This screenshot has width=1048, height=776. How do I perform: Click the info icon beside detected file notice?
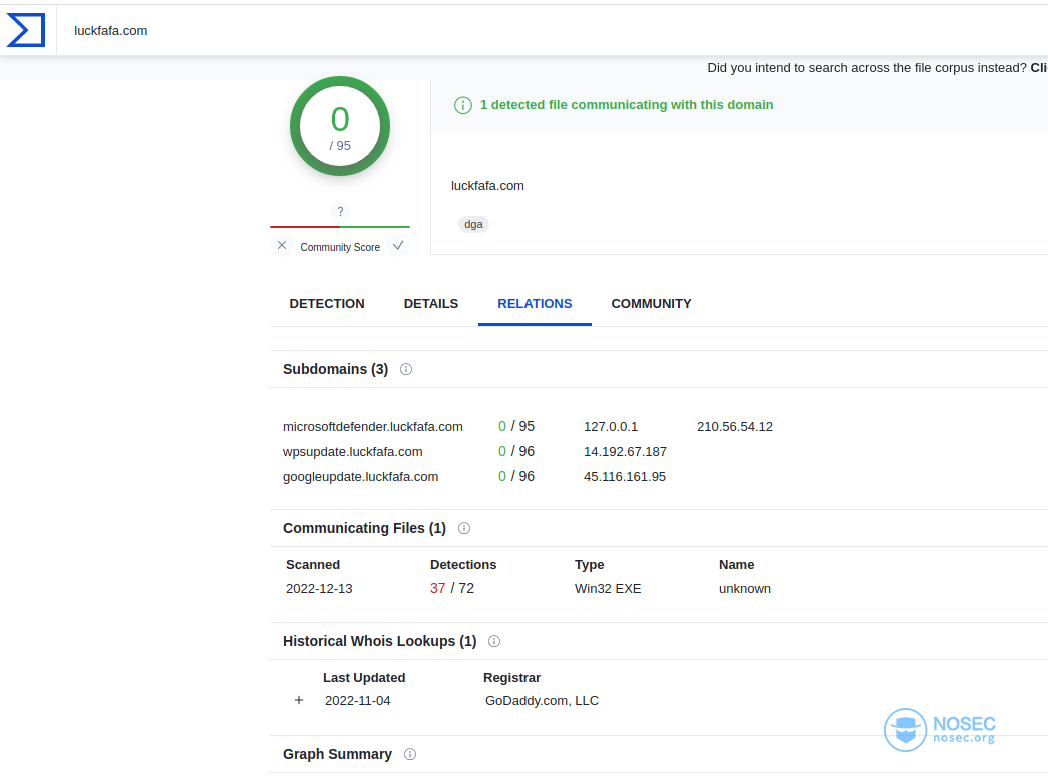(x=463, y=105)
